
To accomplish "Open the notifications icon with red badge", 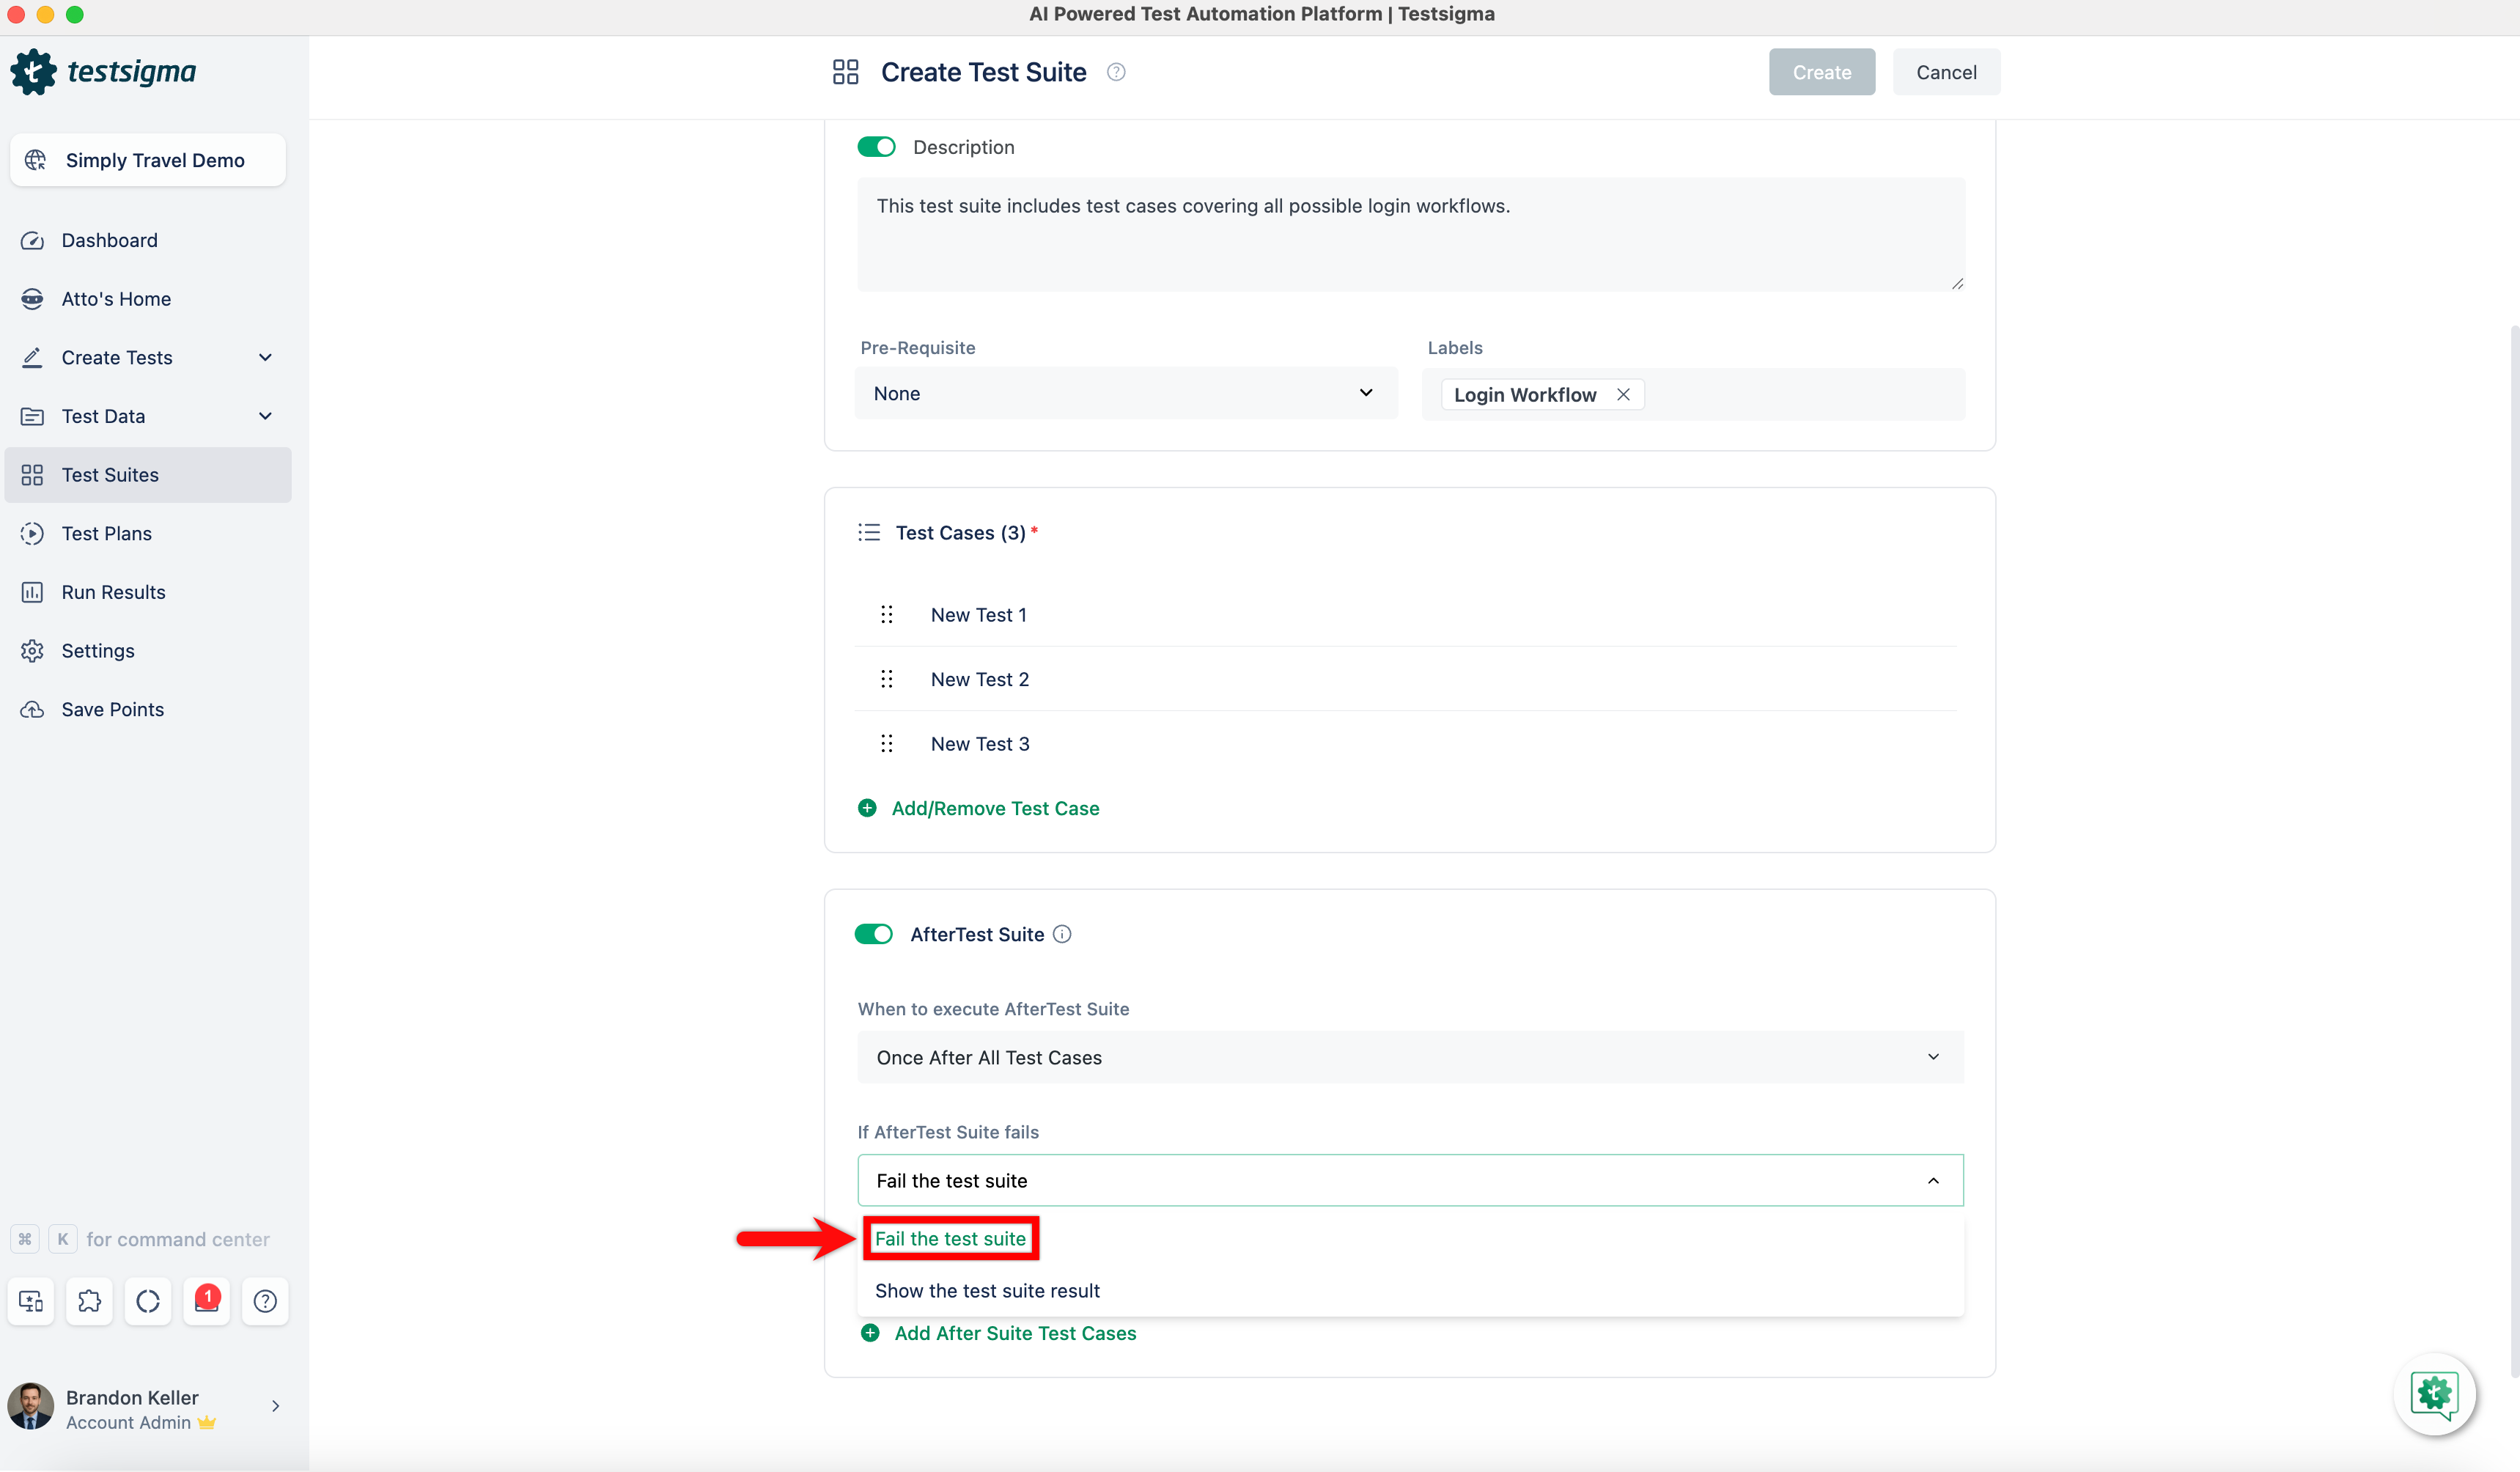I will pyautogui.click(x=206, y=1301).
